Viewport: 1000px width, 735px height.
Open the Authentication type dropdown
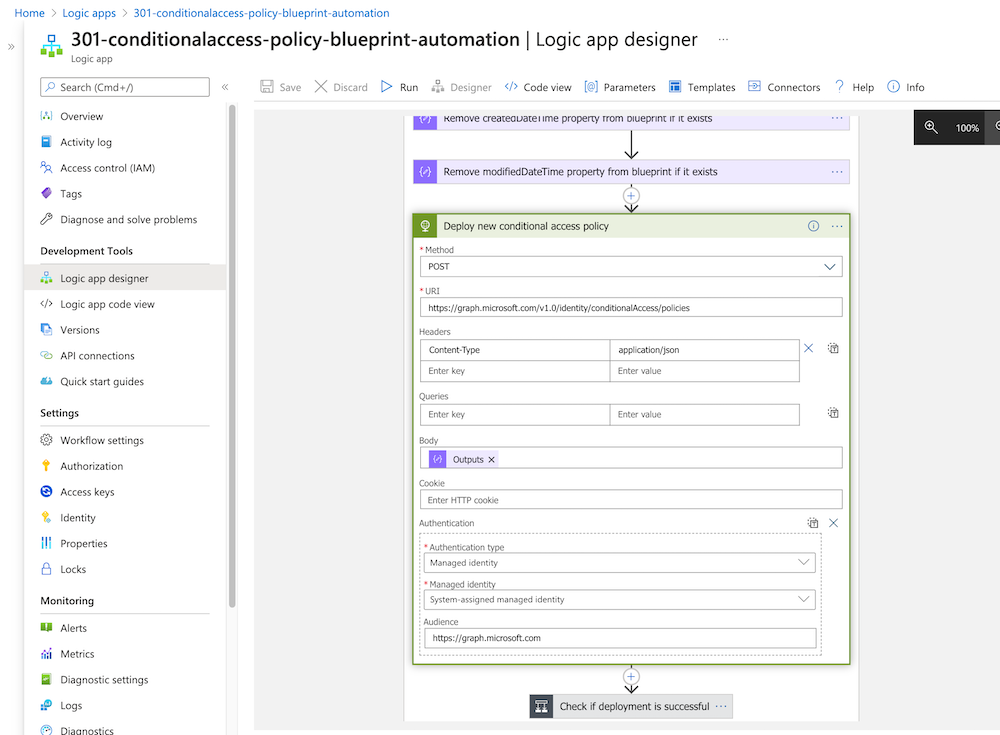coord(619,563)
